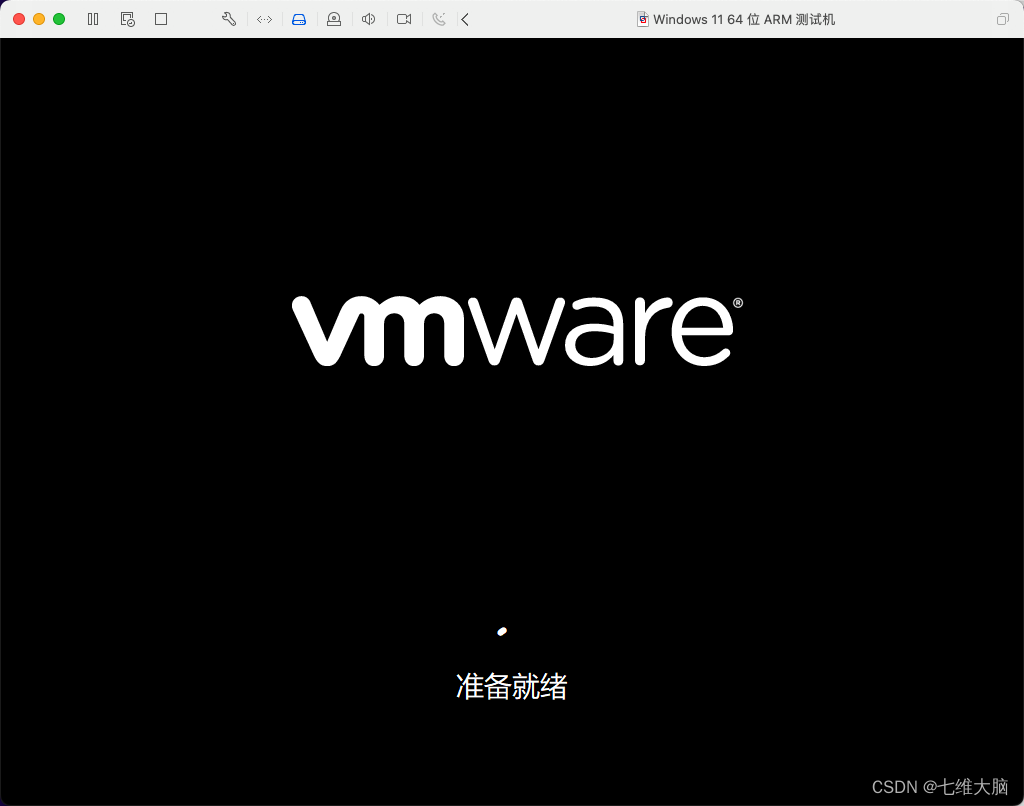Click the network adapter arrows icon
The height and width of the screenshot is (806, 1024).
(x=264, y=19)
